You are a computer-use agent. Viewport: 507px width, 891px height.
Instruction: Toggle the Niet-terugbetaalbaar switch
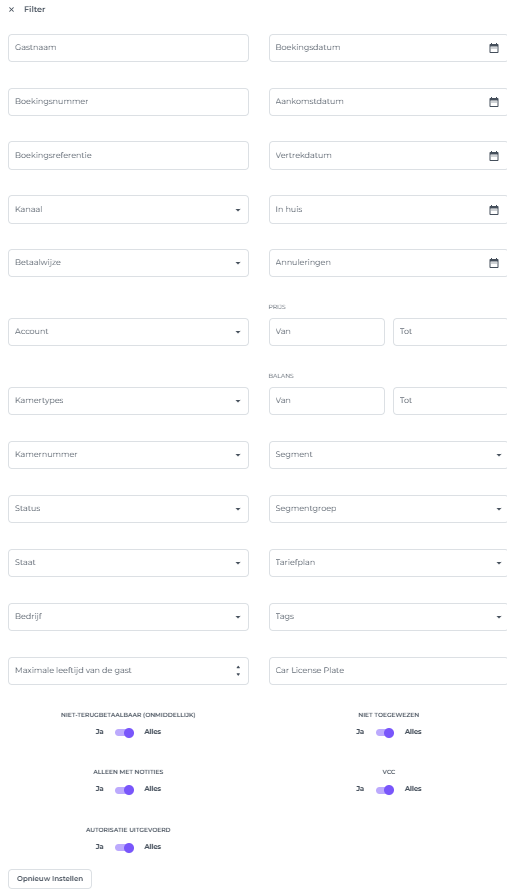[x=124, y=732]
